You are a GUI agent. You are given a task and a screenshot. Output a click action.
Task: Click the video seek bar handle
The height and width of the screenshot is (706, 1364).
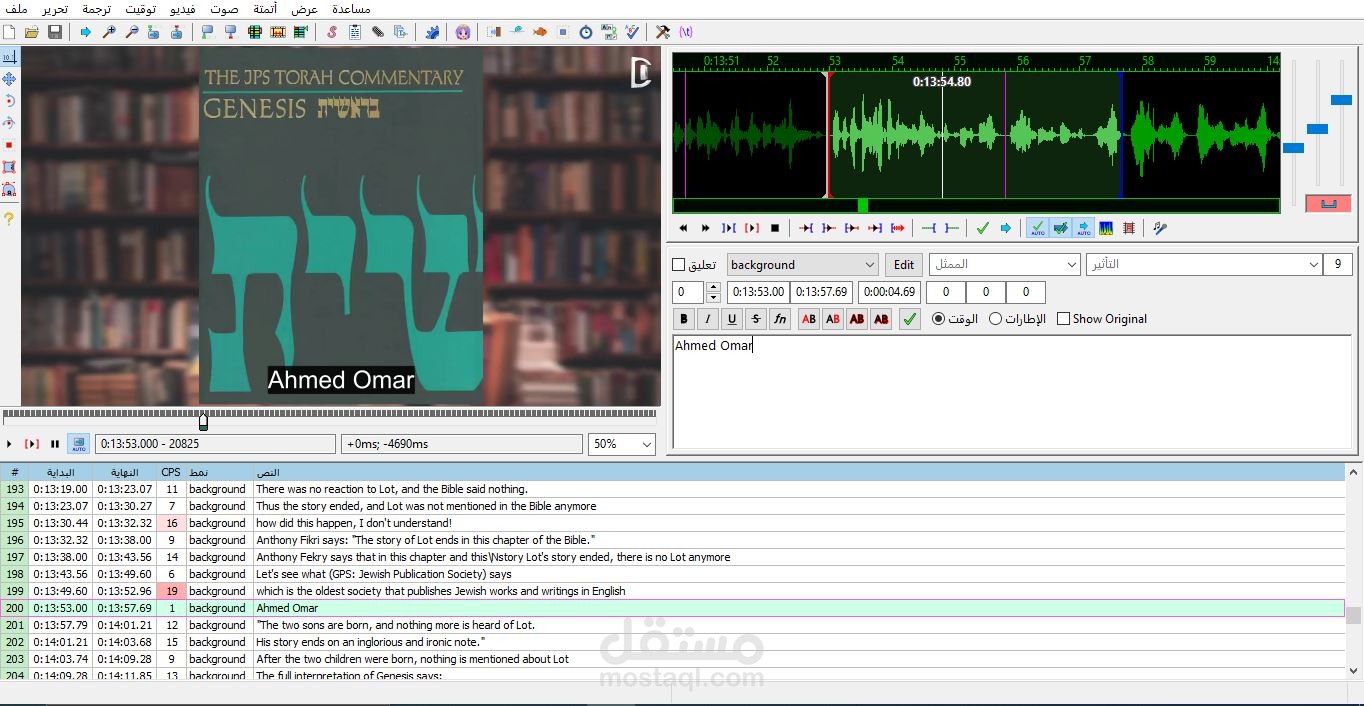coord(203,421)
